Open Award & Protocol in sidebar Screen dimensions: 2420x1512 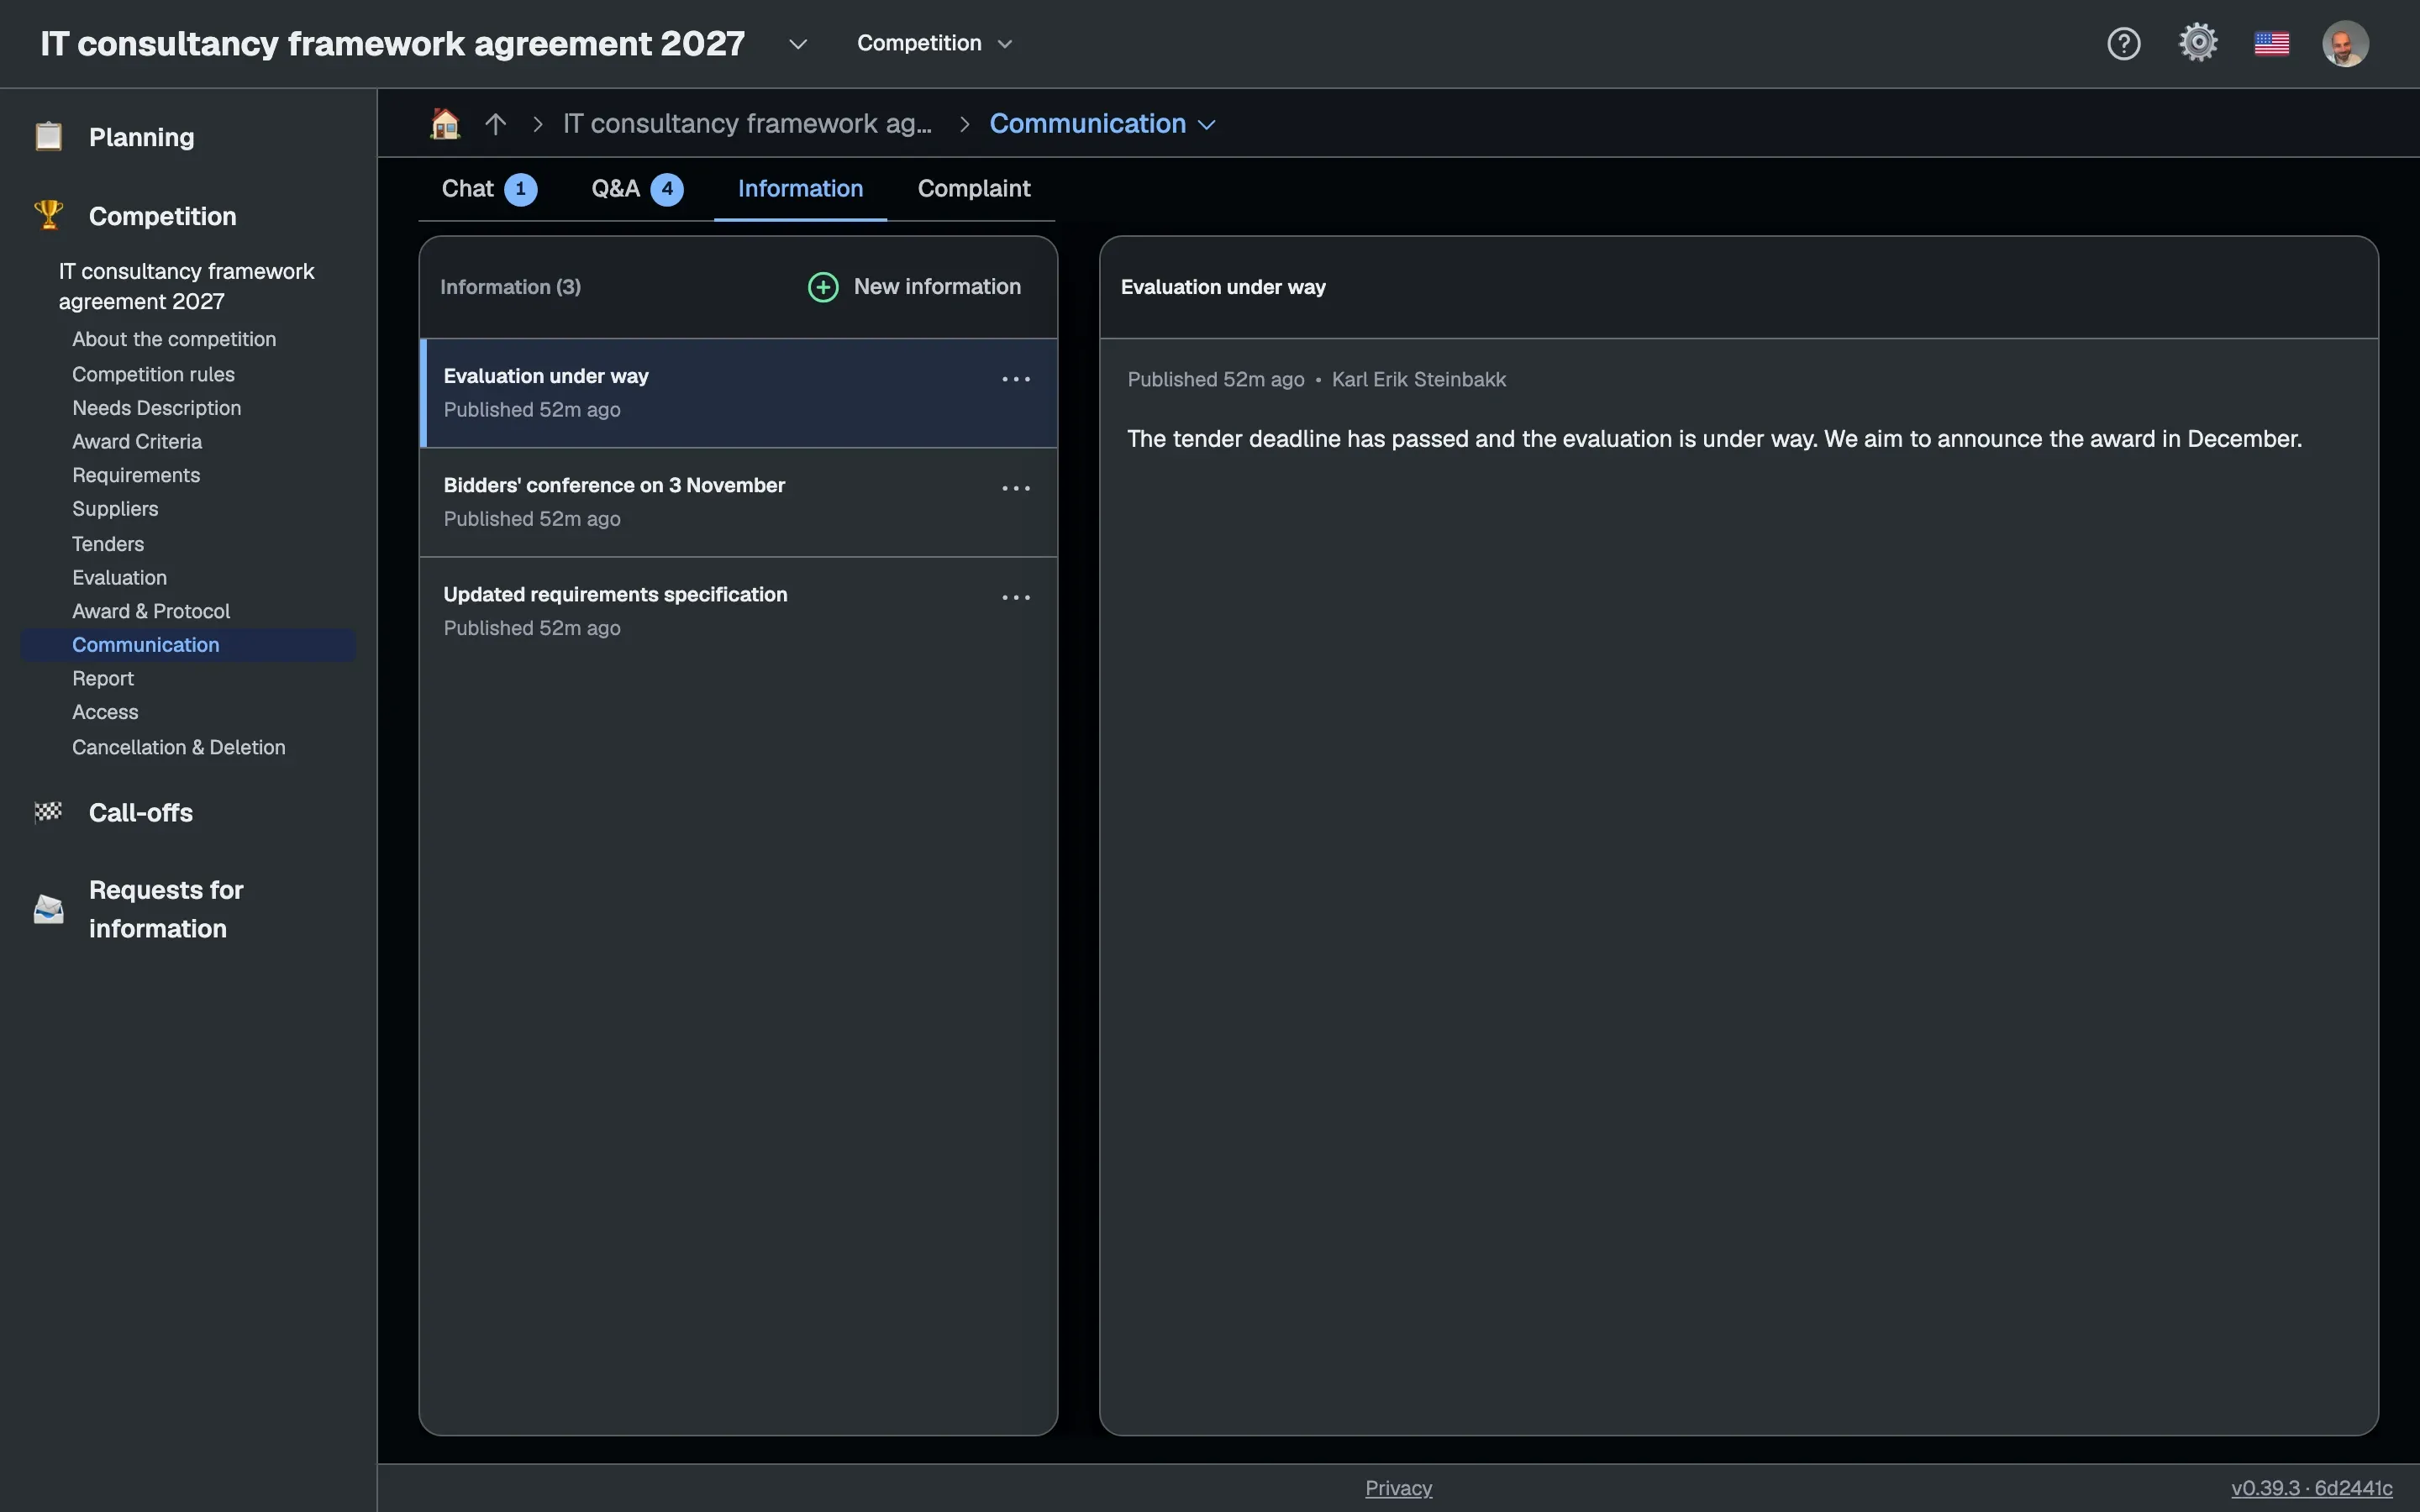(x=151, y=611)
